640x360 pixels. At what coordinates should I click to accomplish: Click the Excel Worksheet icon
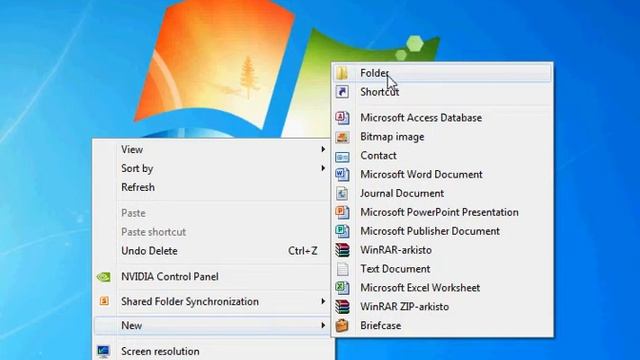(x=342, y=288)
